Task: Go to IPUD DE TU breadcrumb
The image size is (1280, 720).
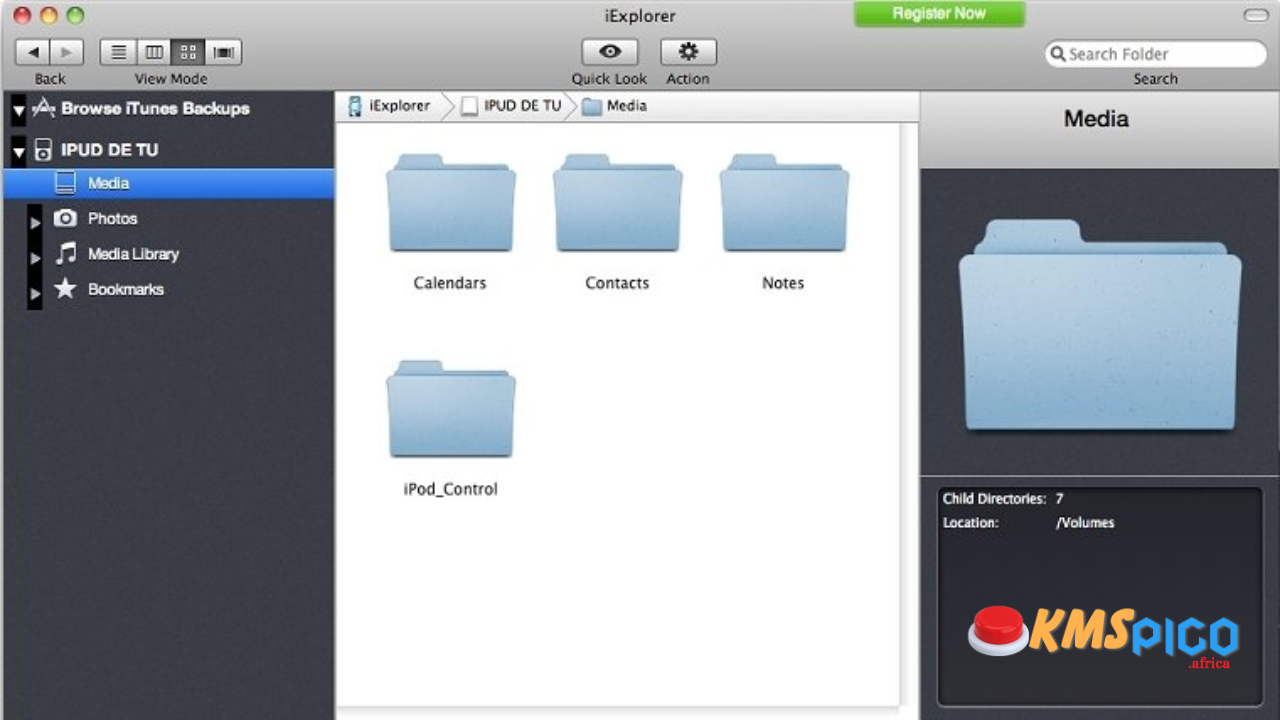Action: (x=511, y=105)
